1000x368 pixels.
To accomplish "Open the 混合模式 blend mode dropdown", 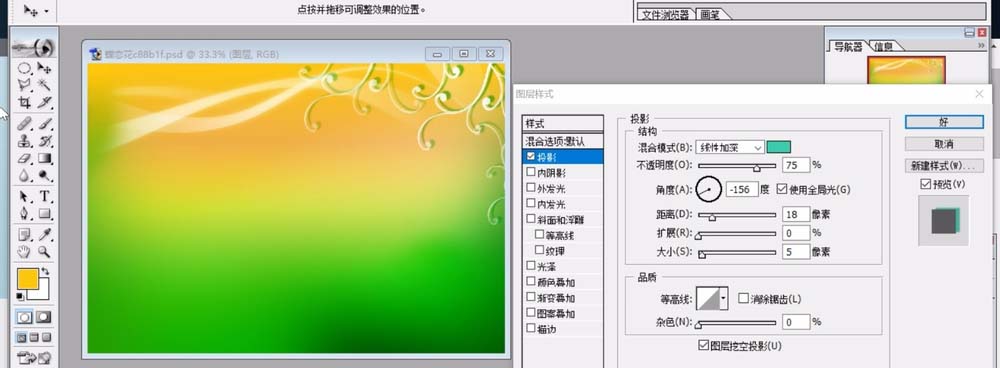I will tap(730, 147).
